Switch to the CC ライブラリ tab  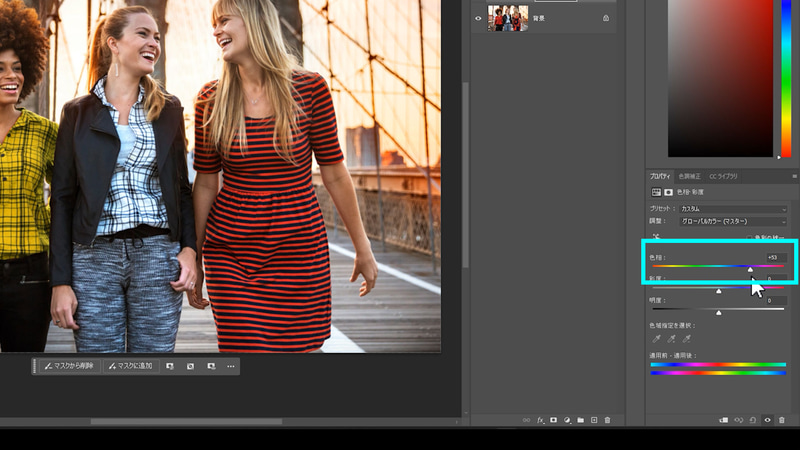coord(723,176)
